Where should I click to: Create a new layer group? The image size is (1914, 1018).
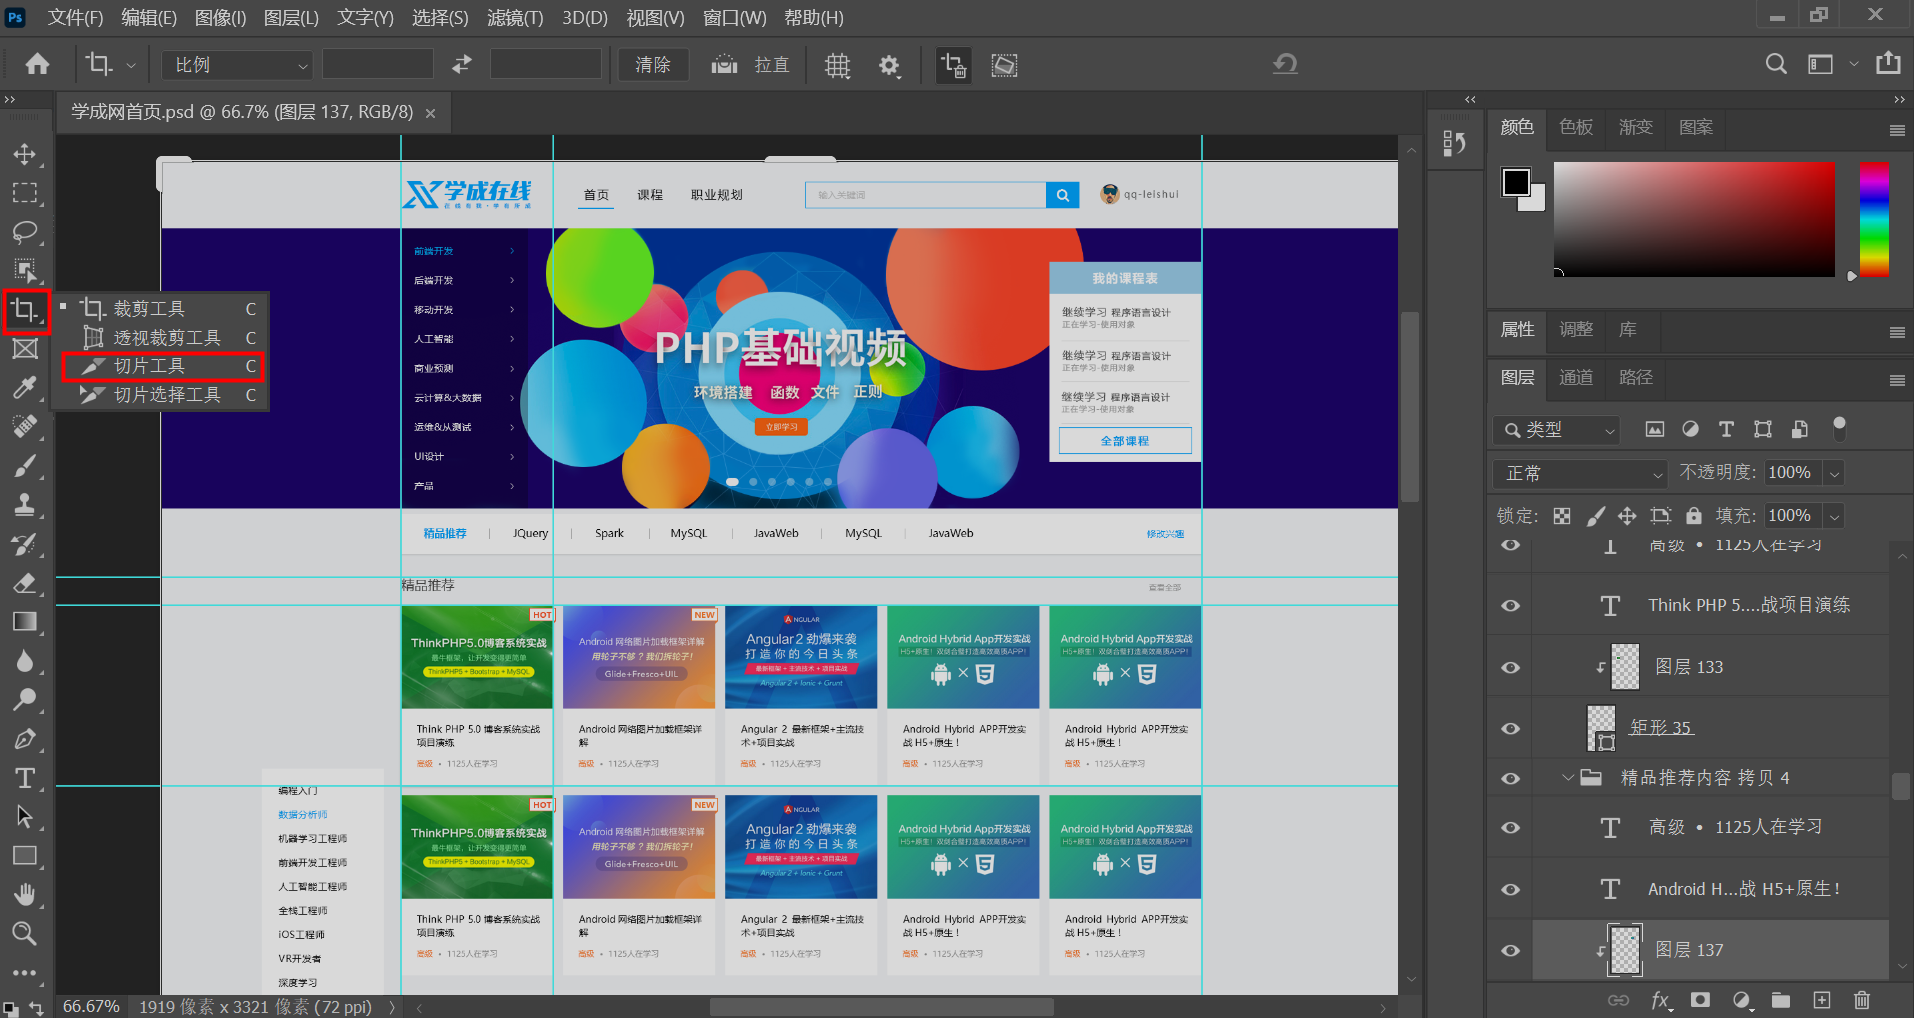coord(1781,1000)
